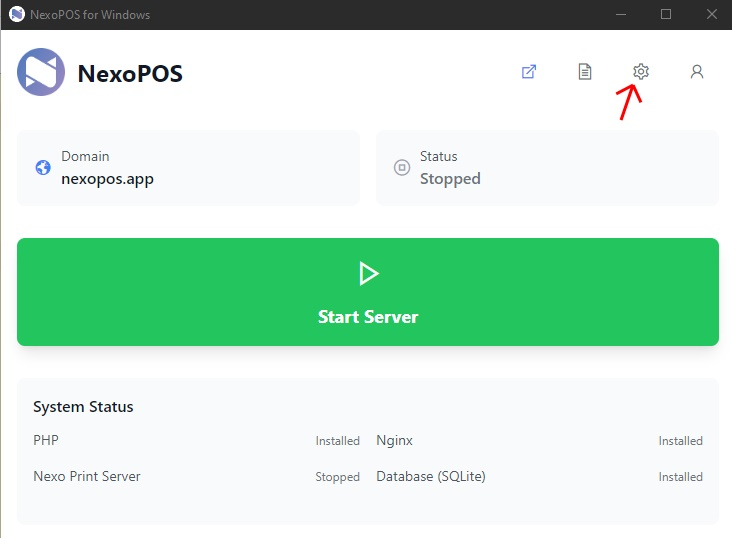Click the Database (SQLite) label

[431, 476]
